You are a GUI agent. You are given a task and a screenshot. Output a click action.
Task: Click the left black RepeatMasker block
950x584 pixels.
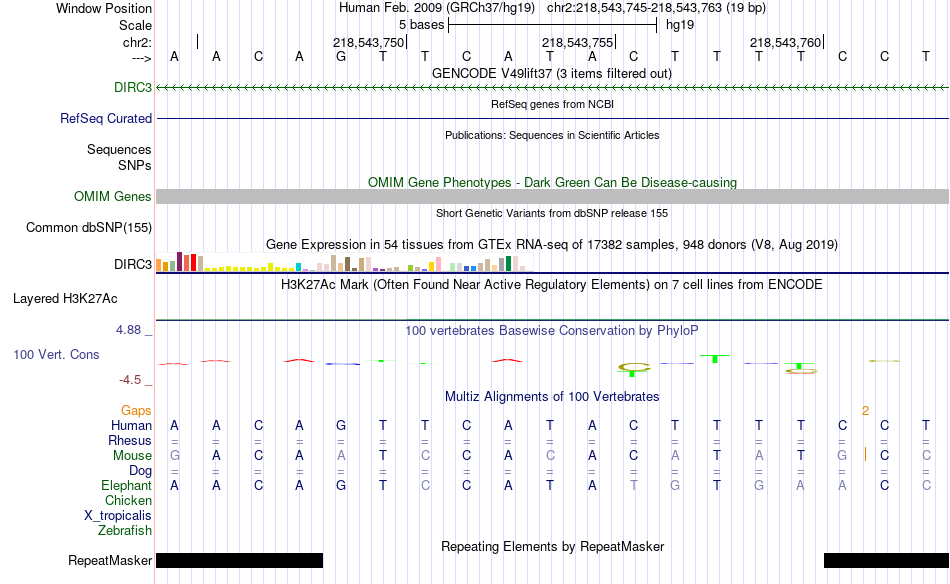[x=239, y=560]
